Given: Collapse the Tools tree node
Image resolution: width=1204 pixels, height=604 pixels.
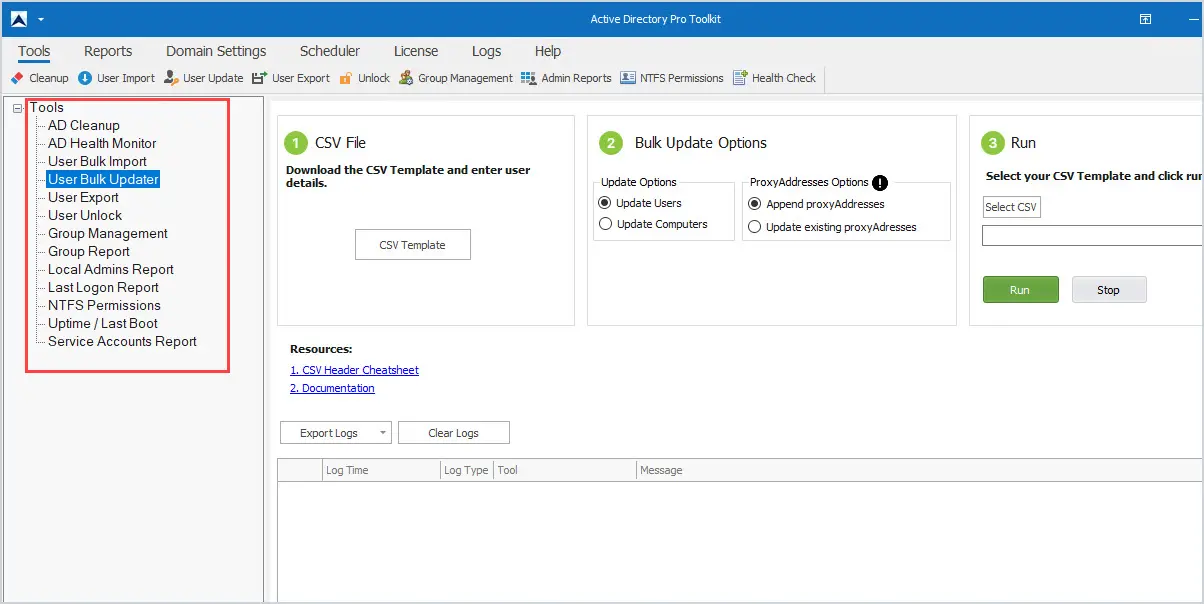Looking at the screenshot, I should coord(18,108).
